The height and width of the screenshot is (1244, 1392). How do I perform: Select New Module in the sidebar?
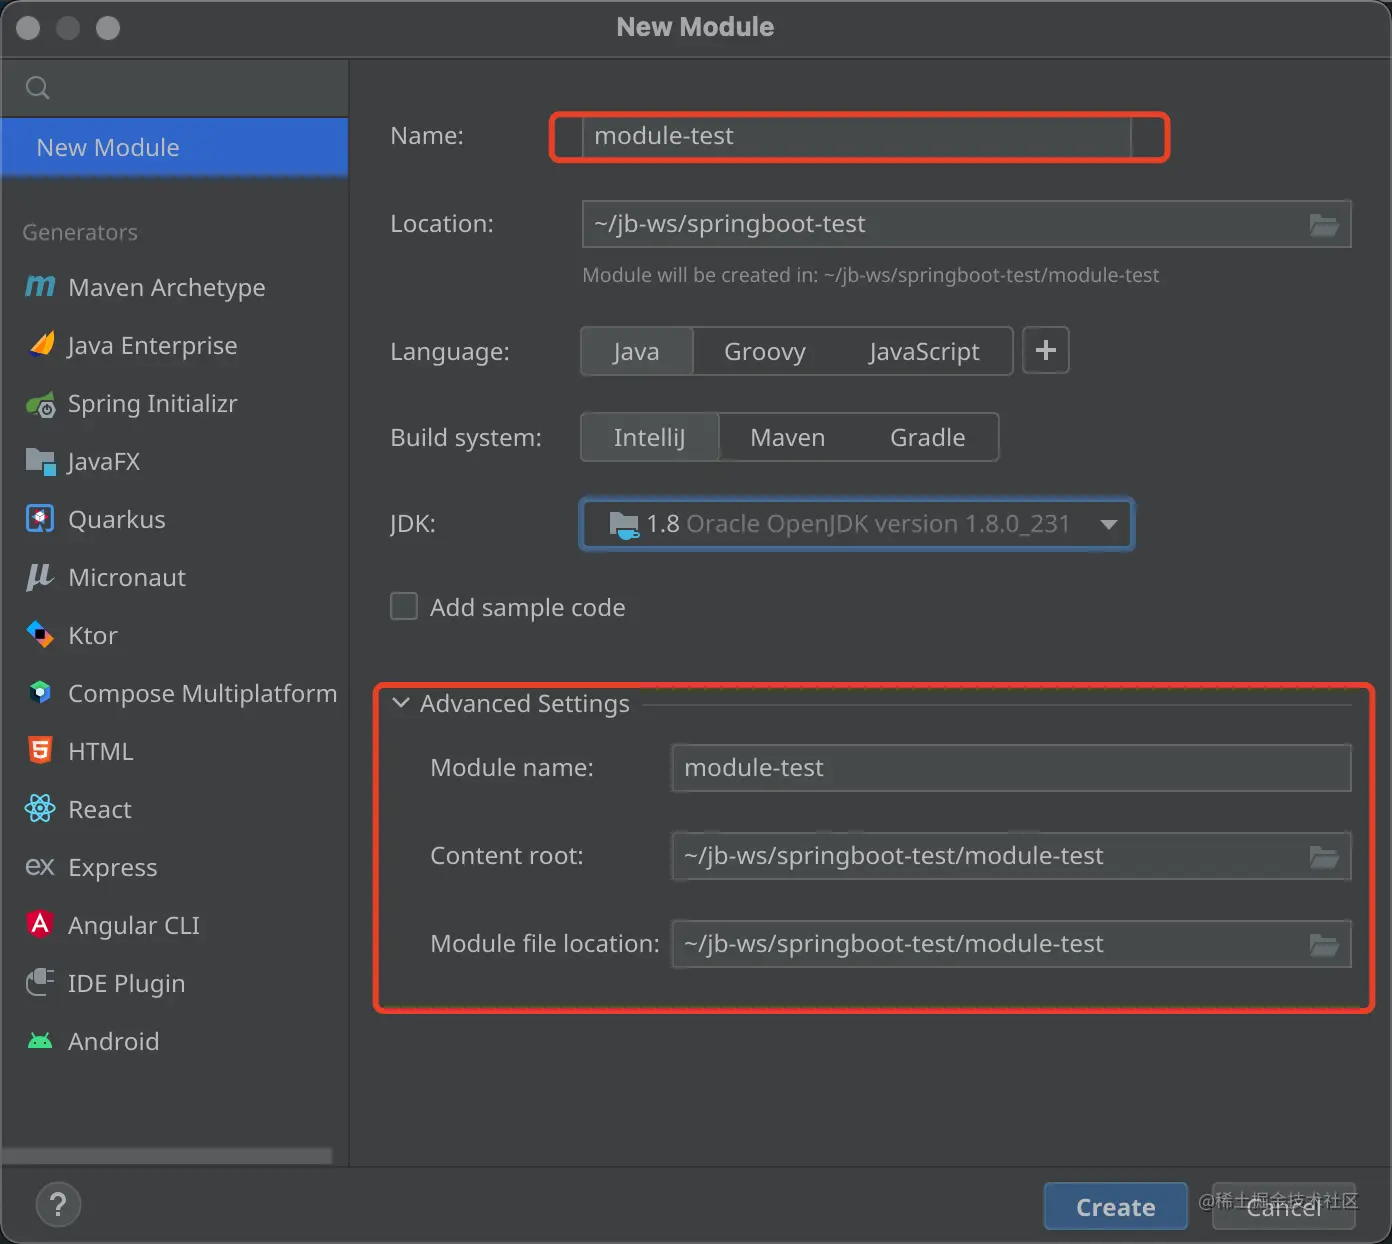point(175,148)
